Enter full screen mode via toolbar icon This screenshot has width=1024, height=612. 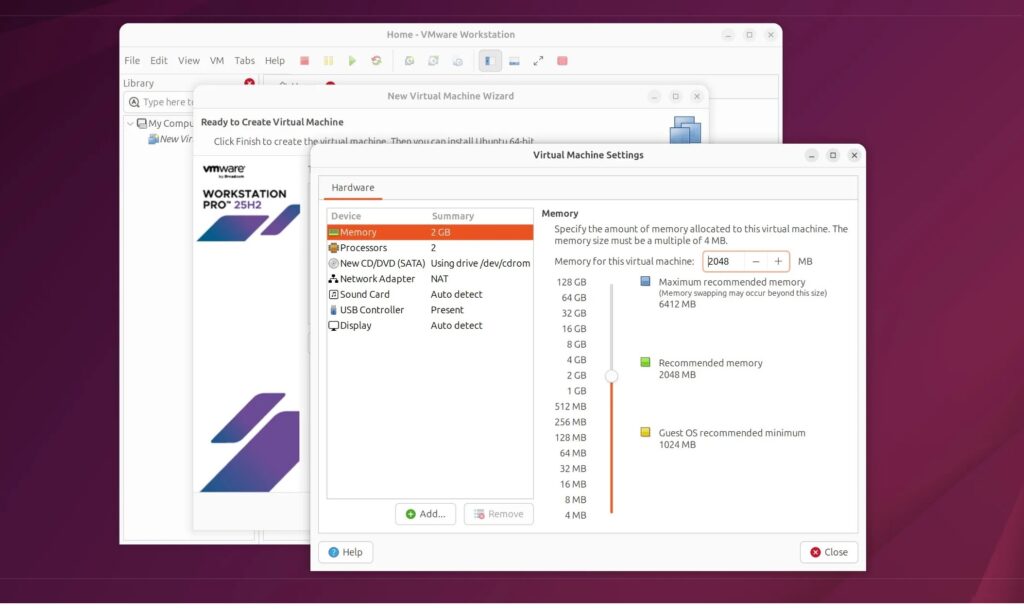(x=538, y=61)
